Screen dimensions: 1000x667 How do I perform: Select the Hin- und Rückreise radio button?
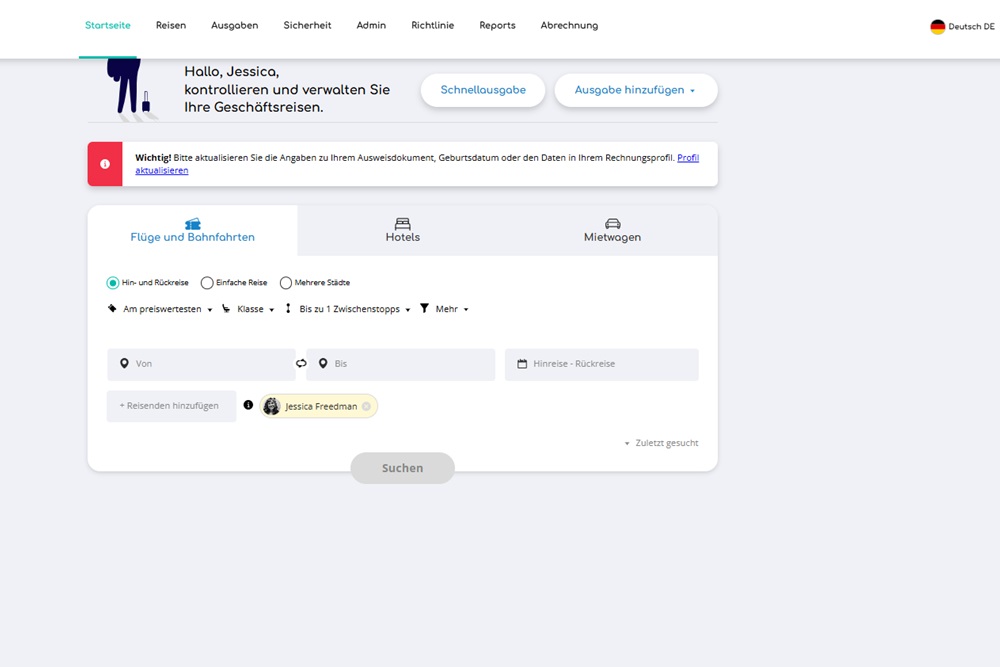[113, 283]
